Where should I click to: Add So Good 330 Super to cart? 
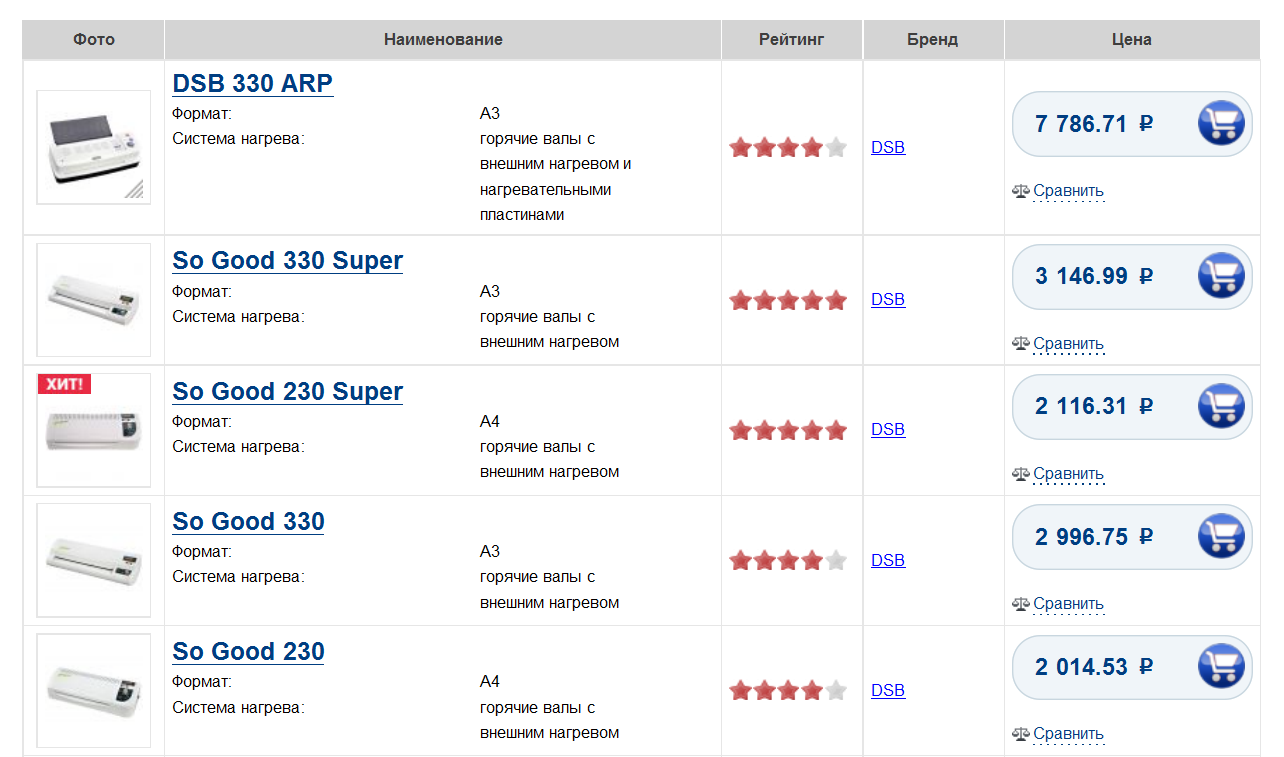coord(1221,276)
